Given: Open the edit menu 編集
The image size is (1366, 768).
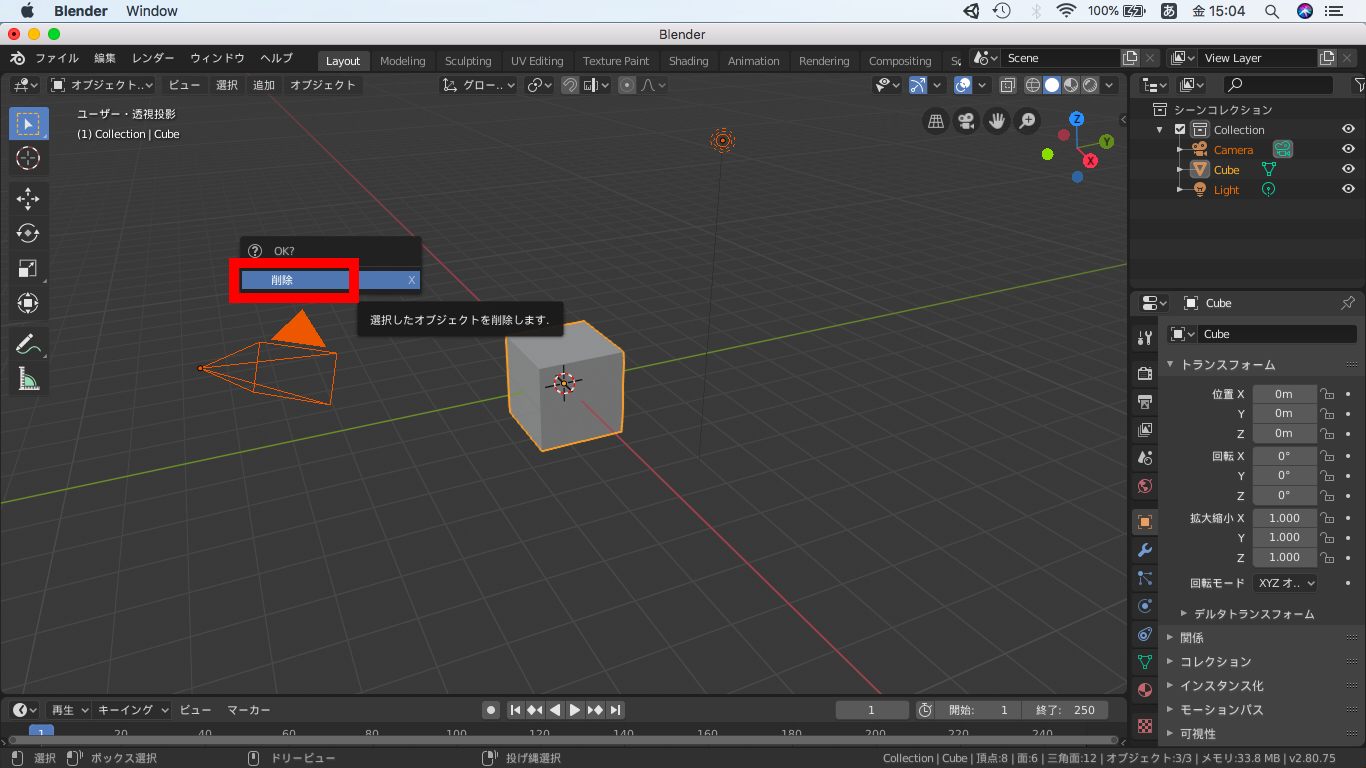Looking at the screenshot, I should pyautogui.click(x=105, y=58).
